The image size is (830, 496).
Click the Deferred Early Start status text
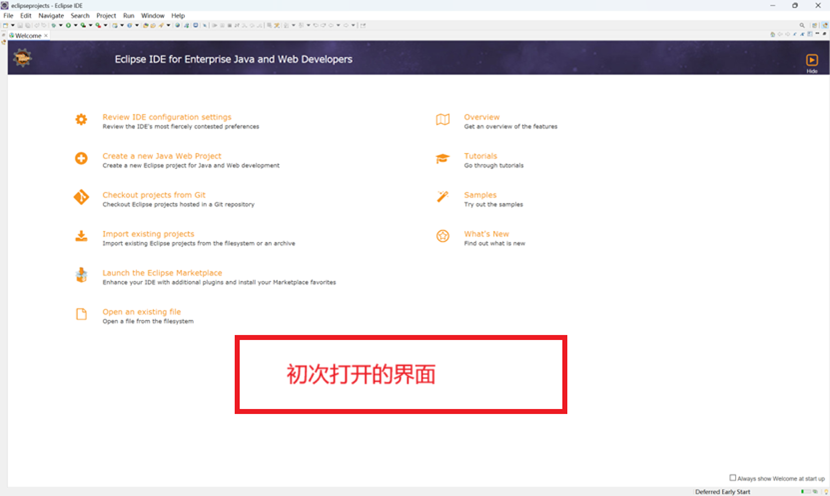pos(723,492)
